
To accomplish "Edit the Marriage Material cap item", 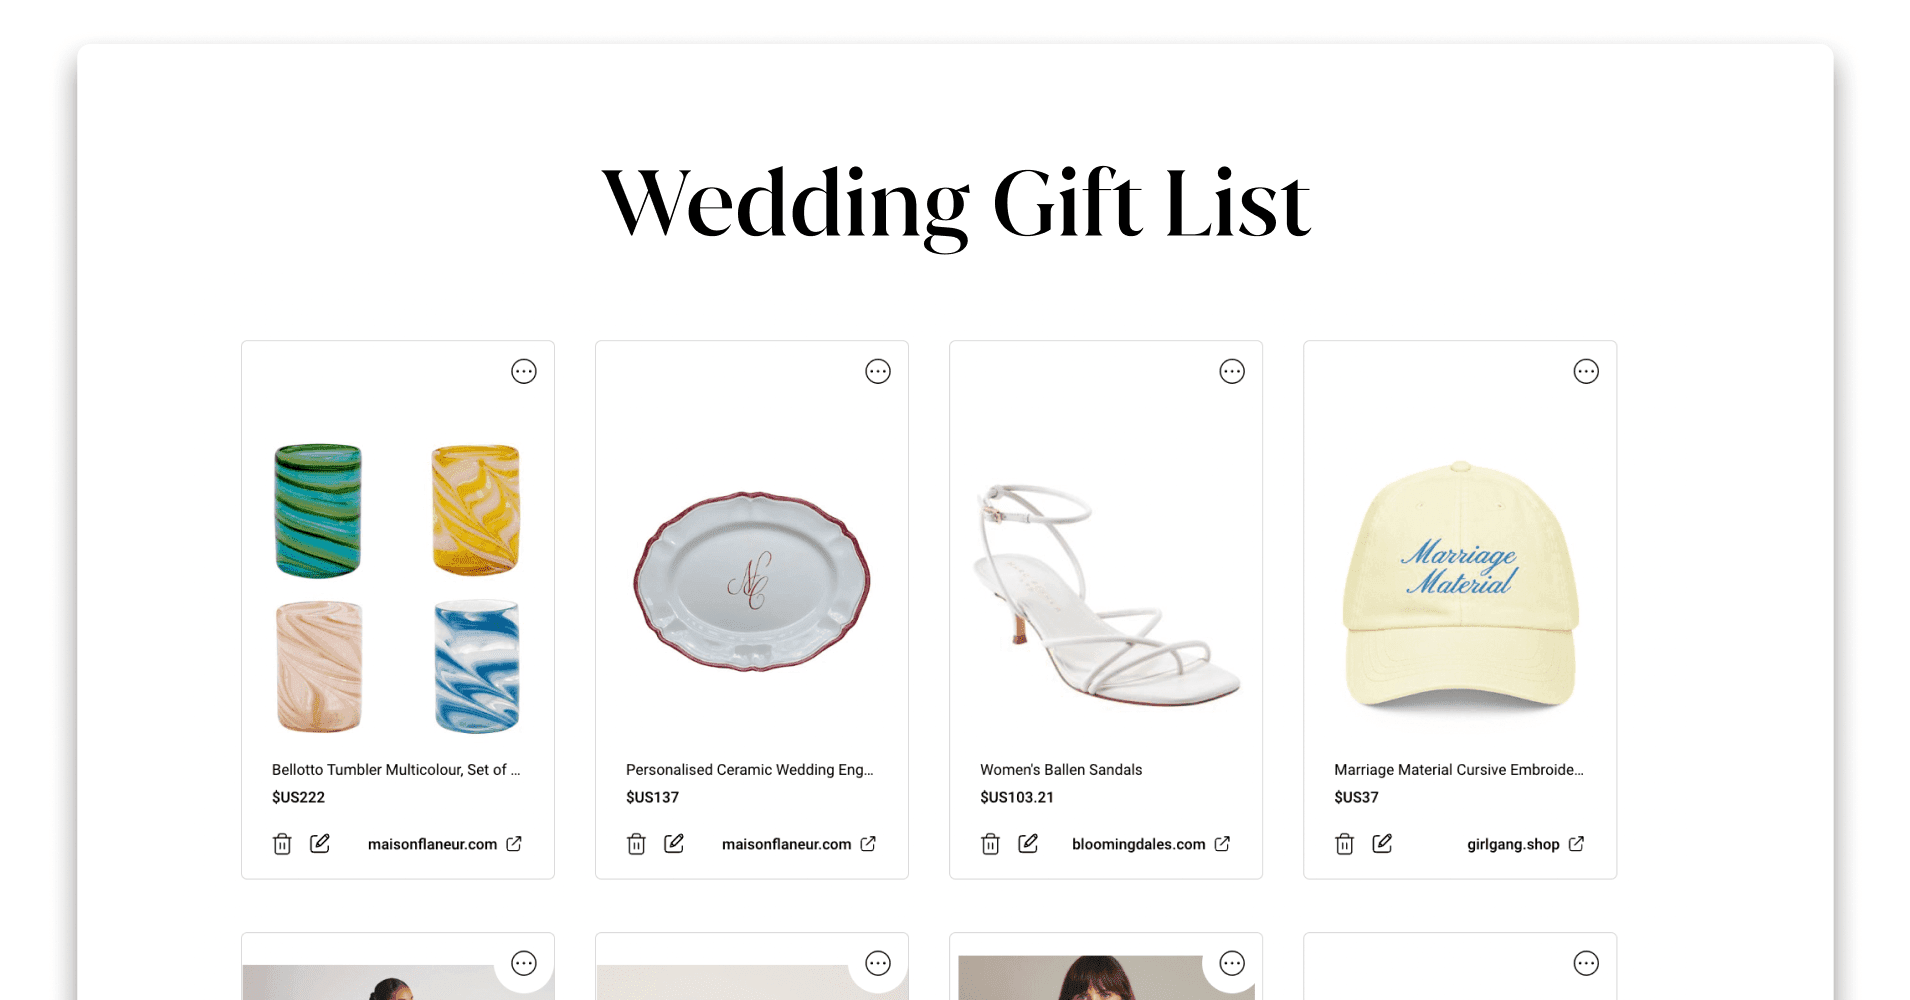I will [1382, 843].
